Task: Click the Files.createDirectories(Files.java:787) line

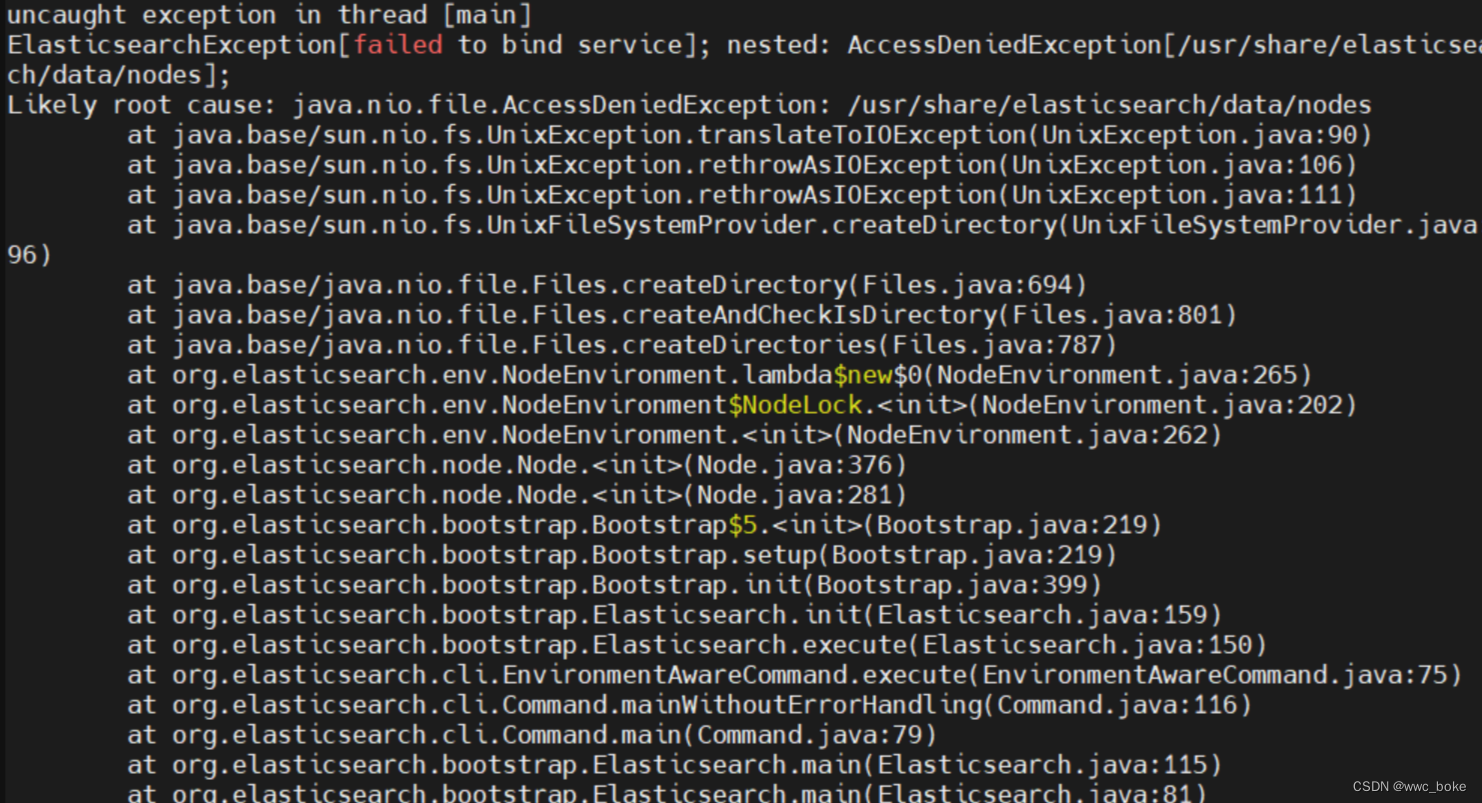Action: tap(622, 345)
